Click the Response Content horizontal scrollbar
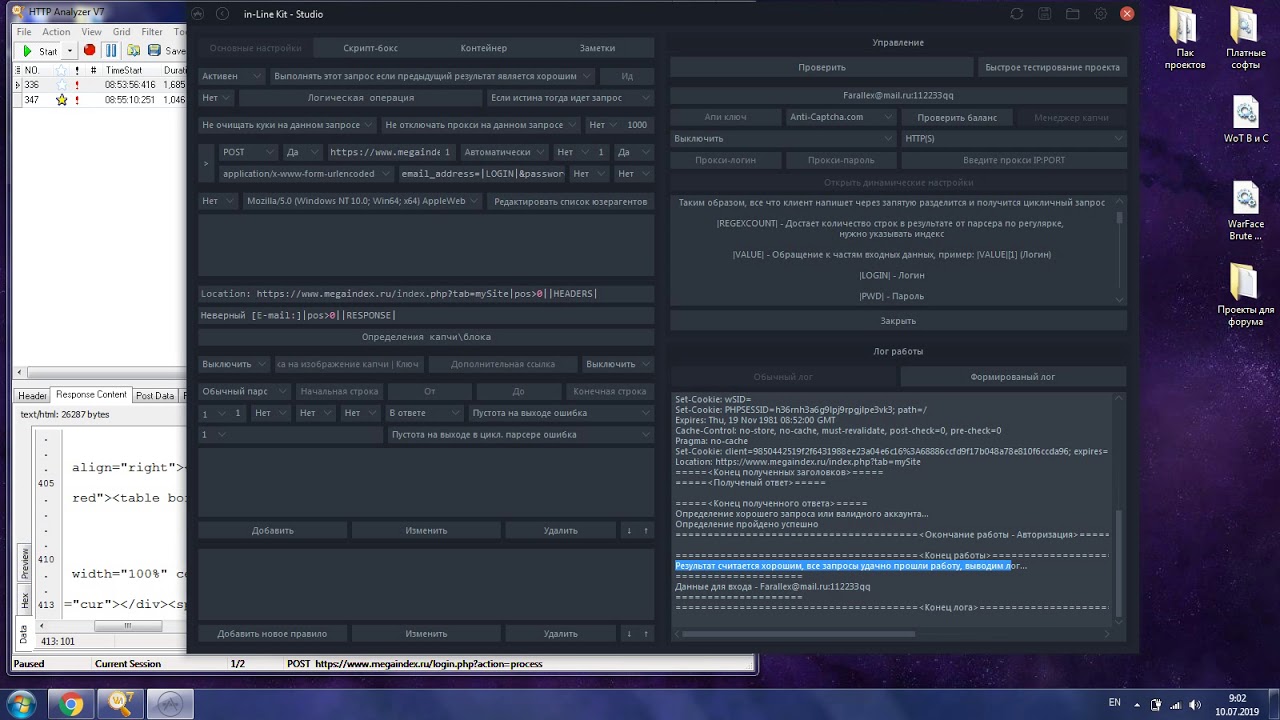1280x720 pixels. (x=127, y=626)
